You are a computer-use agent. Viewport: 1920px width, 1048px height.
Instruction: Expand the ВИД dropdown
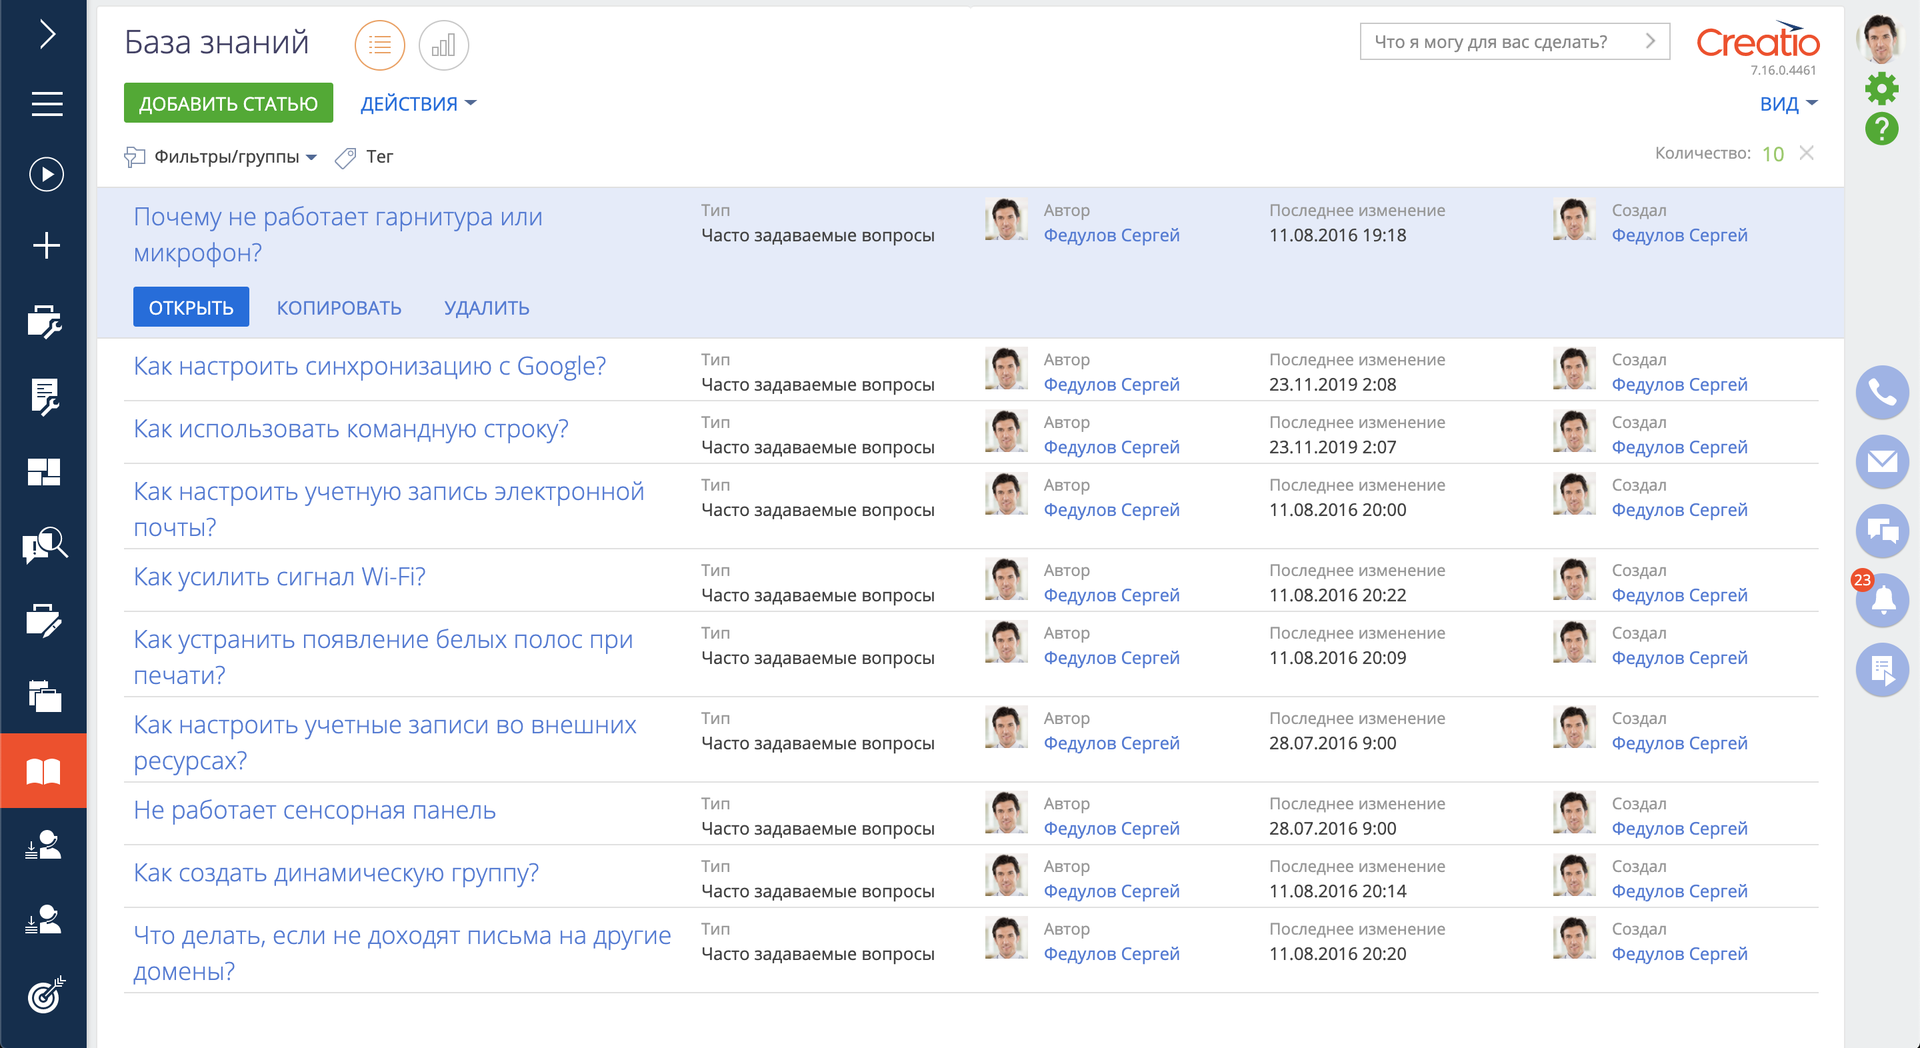[1788, 104]
